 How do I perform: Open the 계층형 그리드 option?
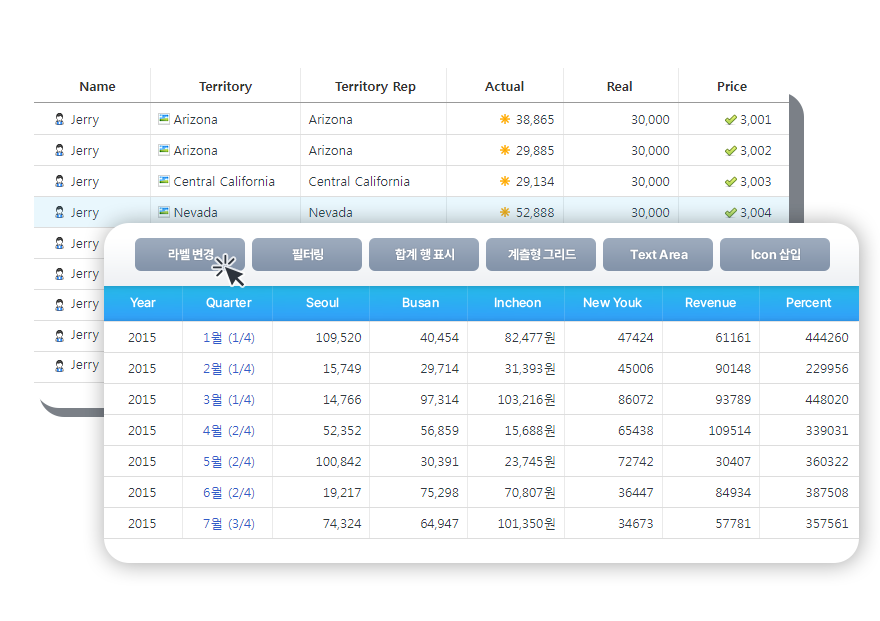click(x=541, y=255)
